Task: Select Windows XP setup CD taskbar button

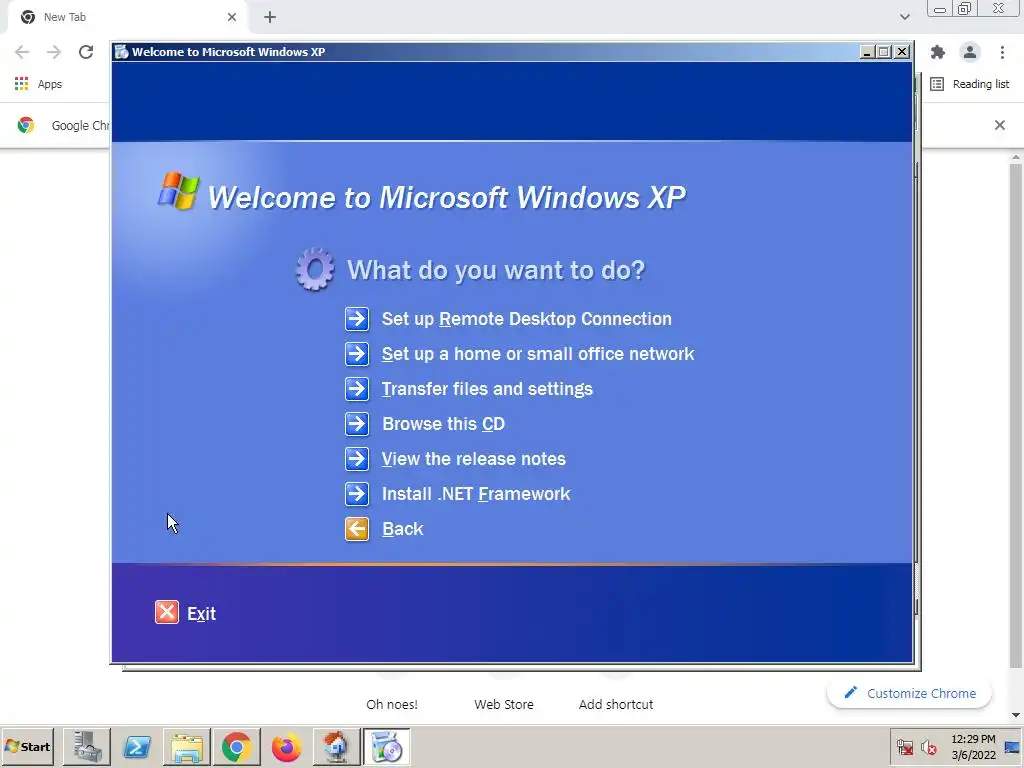Action: (387, 746)
